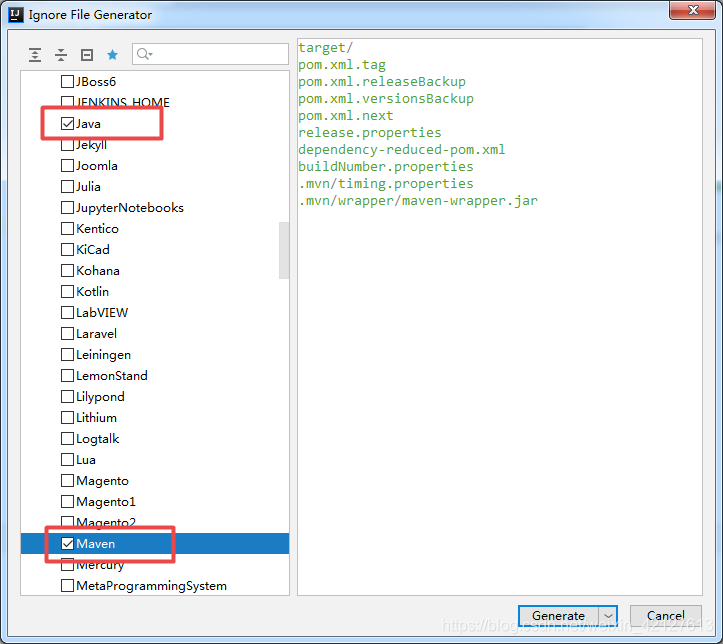723x644 pixels.
Task: Select the Magento2 list row
Action: pyautogui.click(x=155, y=522)
